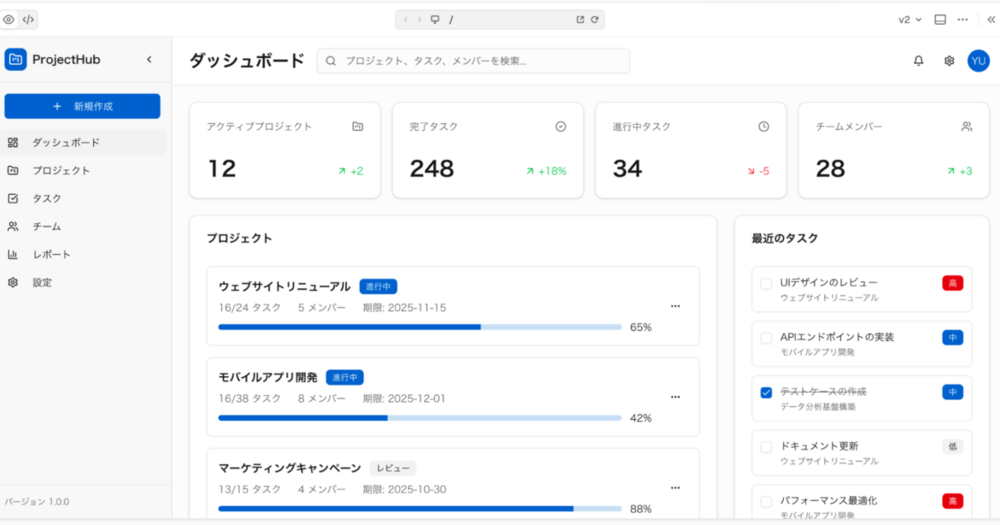Click 進行中 badge on ウェブサイトリニューアル
Image resolution: width=1000 pixels, height=525 pixels.
[x=378, y=286]
